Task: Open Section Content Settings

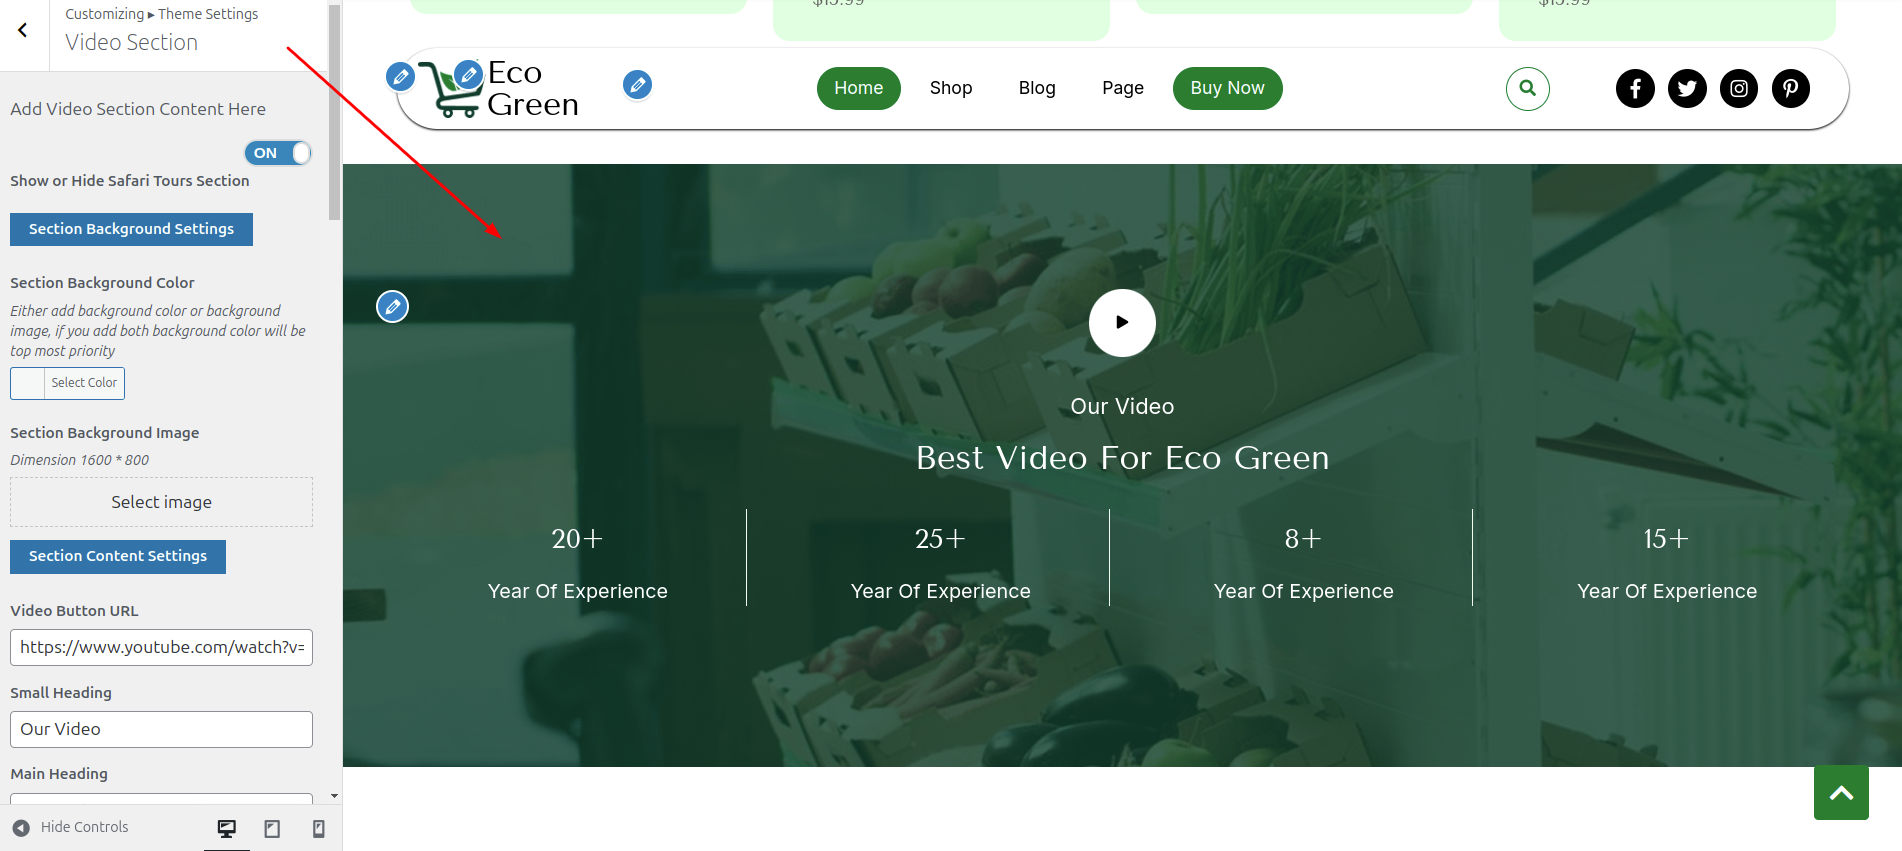Action: coord(118,556)
